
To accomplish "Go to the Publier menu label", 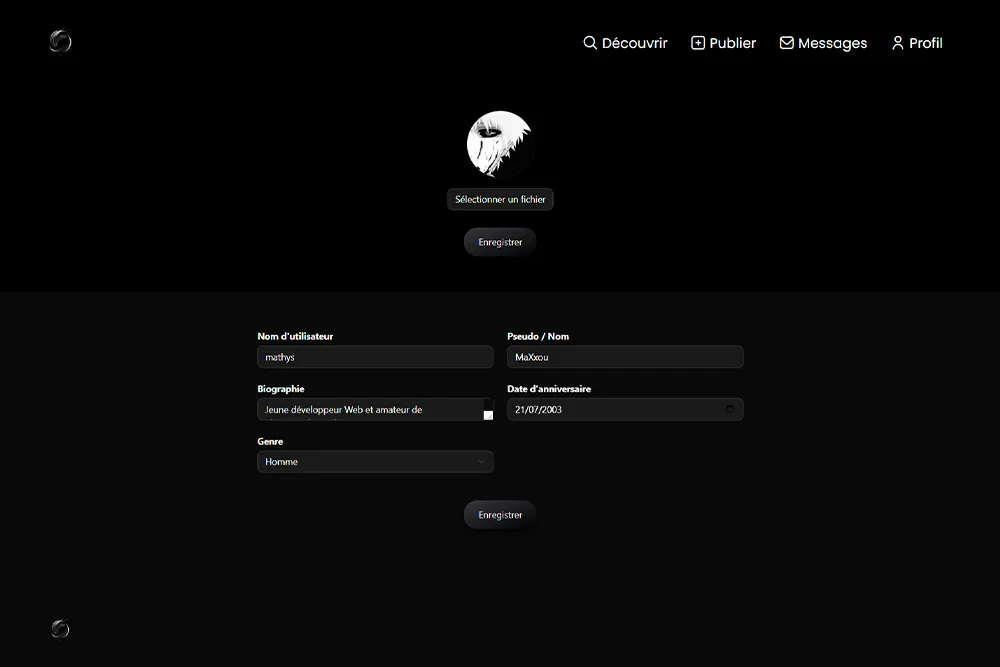I will pyautogui.click(x=732, y=43).
